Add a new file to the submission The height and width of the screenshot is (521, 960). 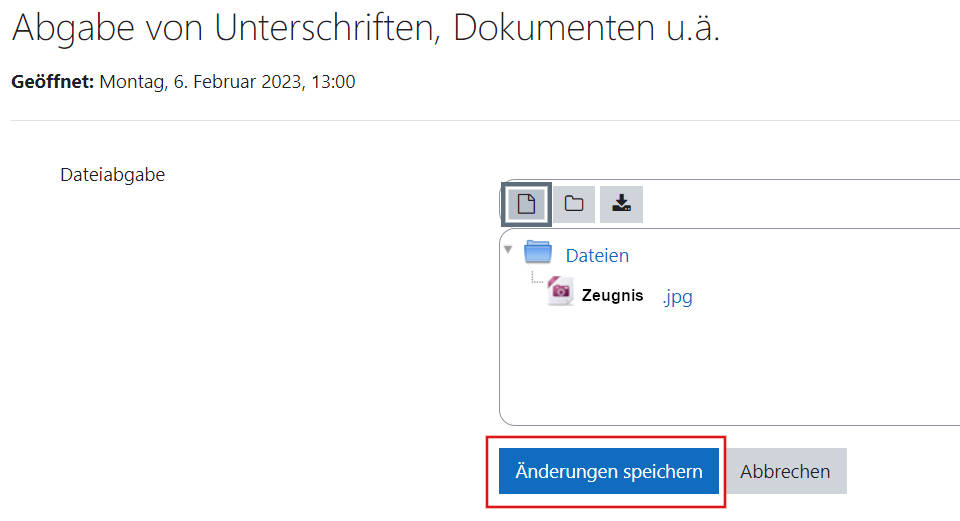[526, 204]
